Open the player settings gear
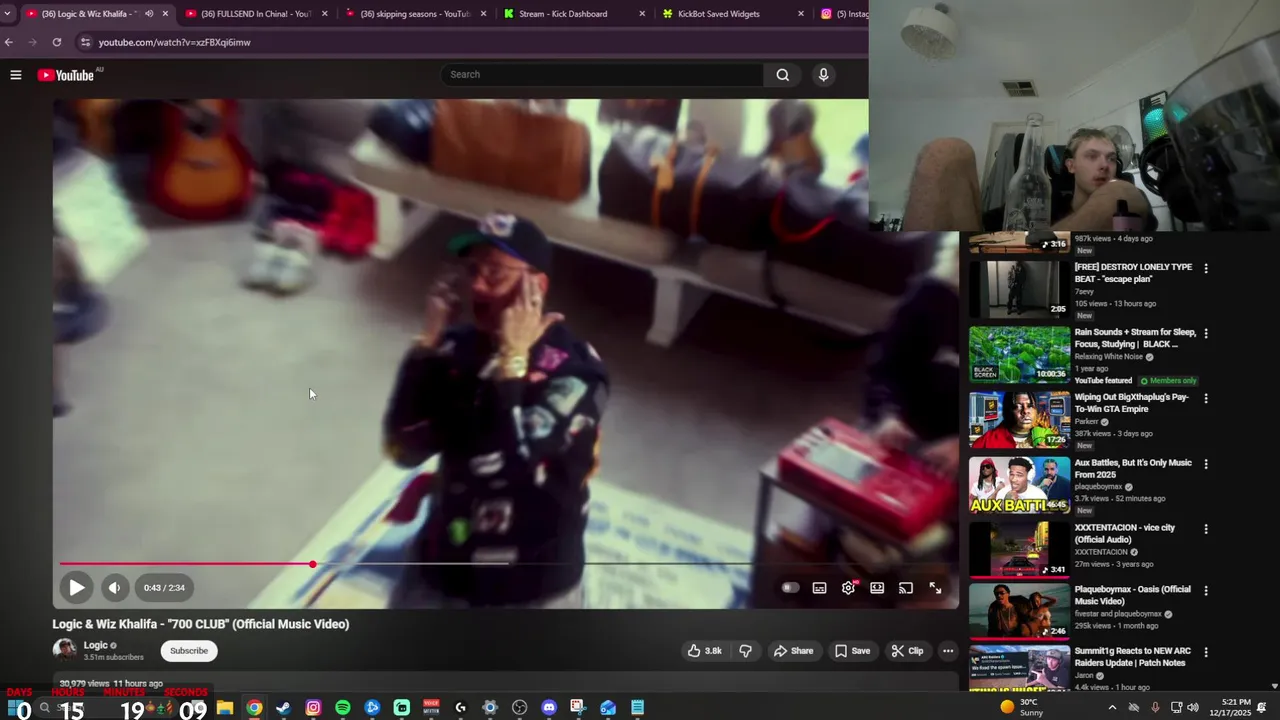The height and width of the screenshot is (720, 1280). 848,588
